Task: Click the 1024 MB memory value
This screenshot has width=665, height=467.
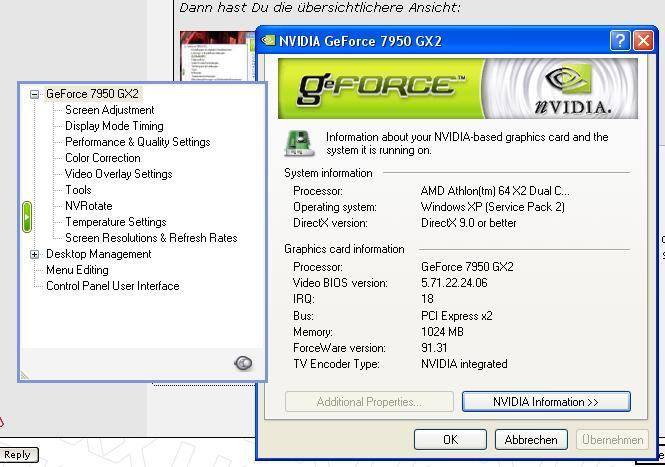Action: pyautogui.click(x=442, y=332)
